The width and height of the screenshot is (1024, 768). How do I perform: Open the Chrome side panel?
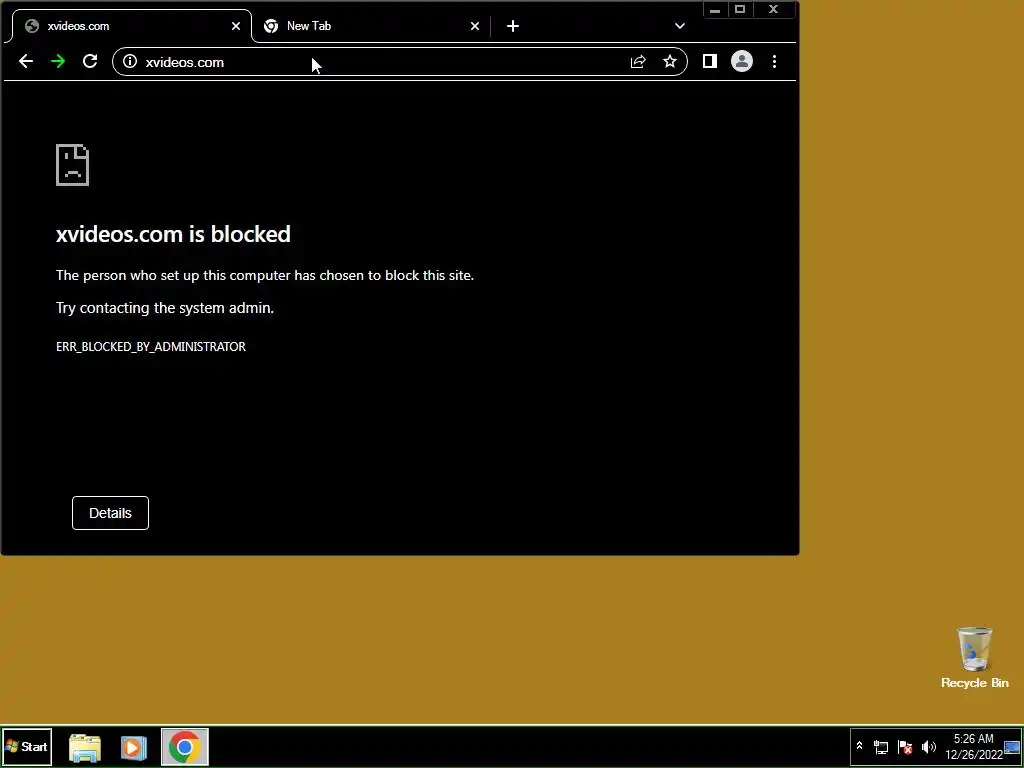coord(710,61)
